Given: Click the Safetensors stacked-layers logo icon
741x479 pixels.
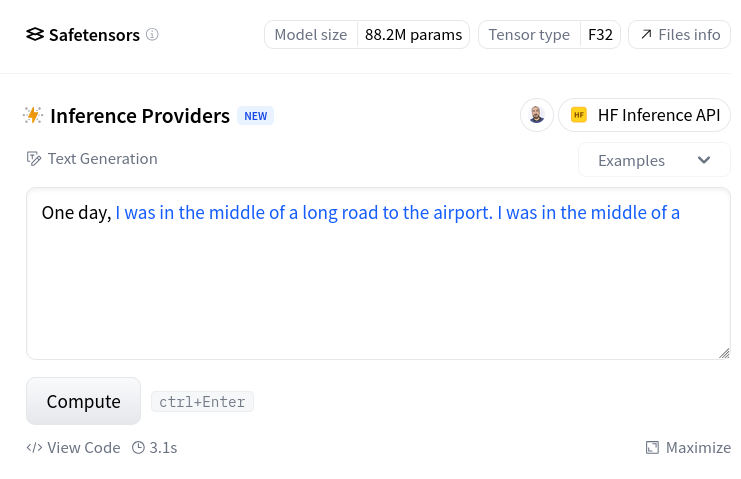Looking at the screenshot, I should point(35,35).
